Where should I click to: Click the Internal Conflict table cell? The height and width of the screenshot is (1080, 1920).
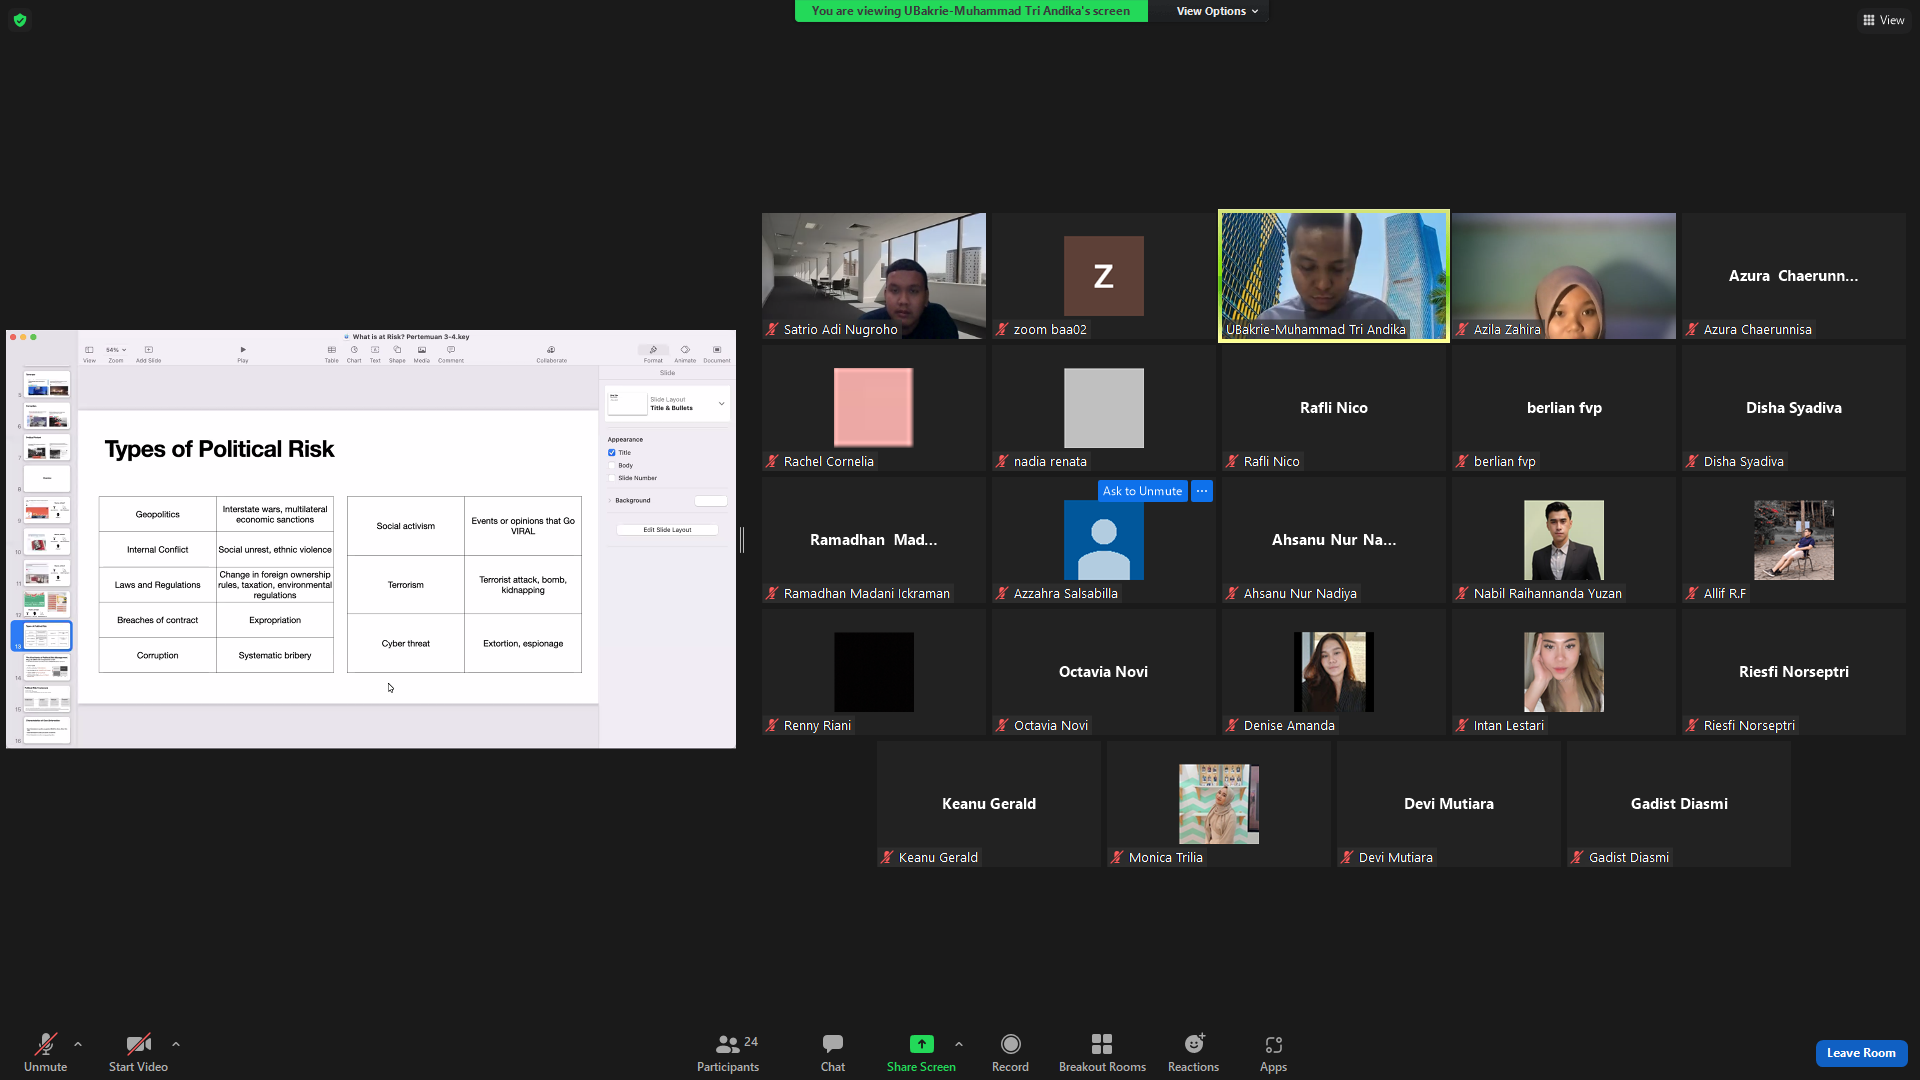click(x=158, y=550)
